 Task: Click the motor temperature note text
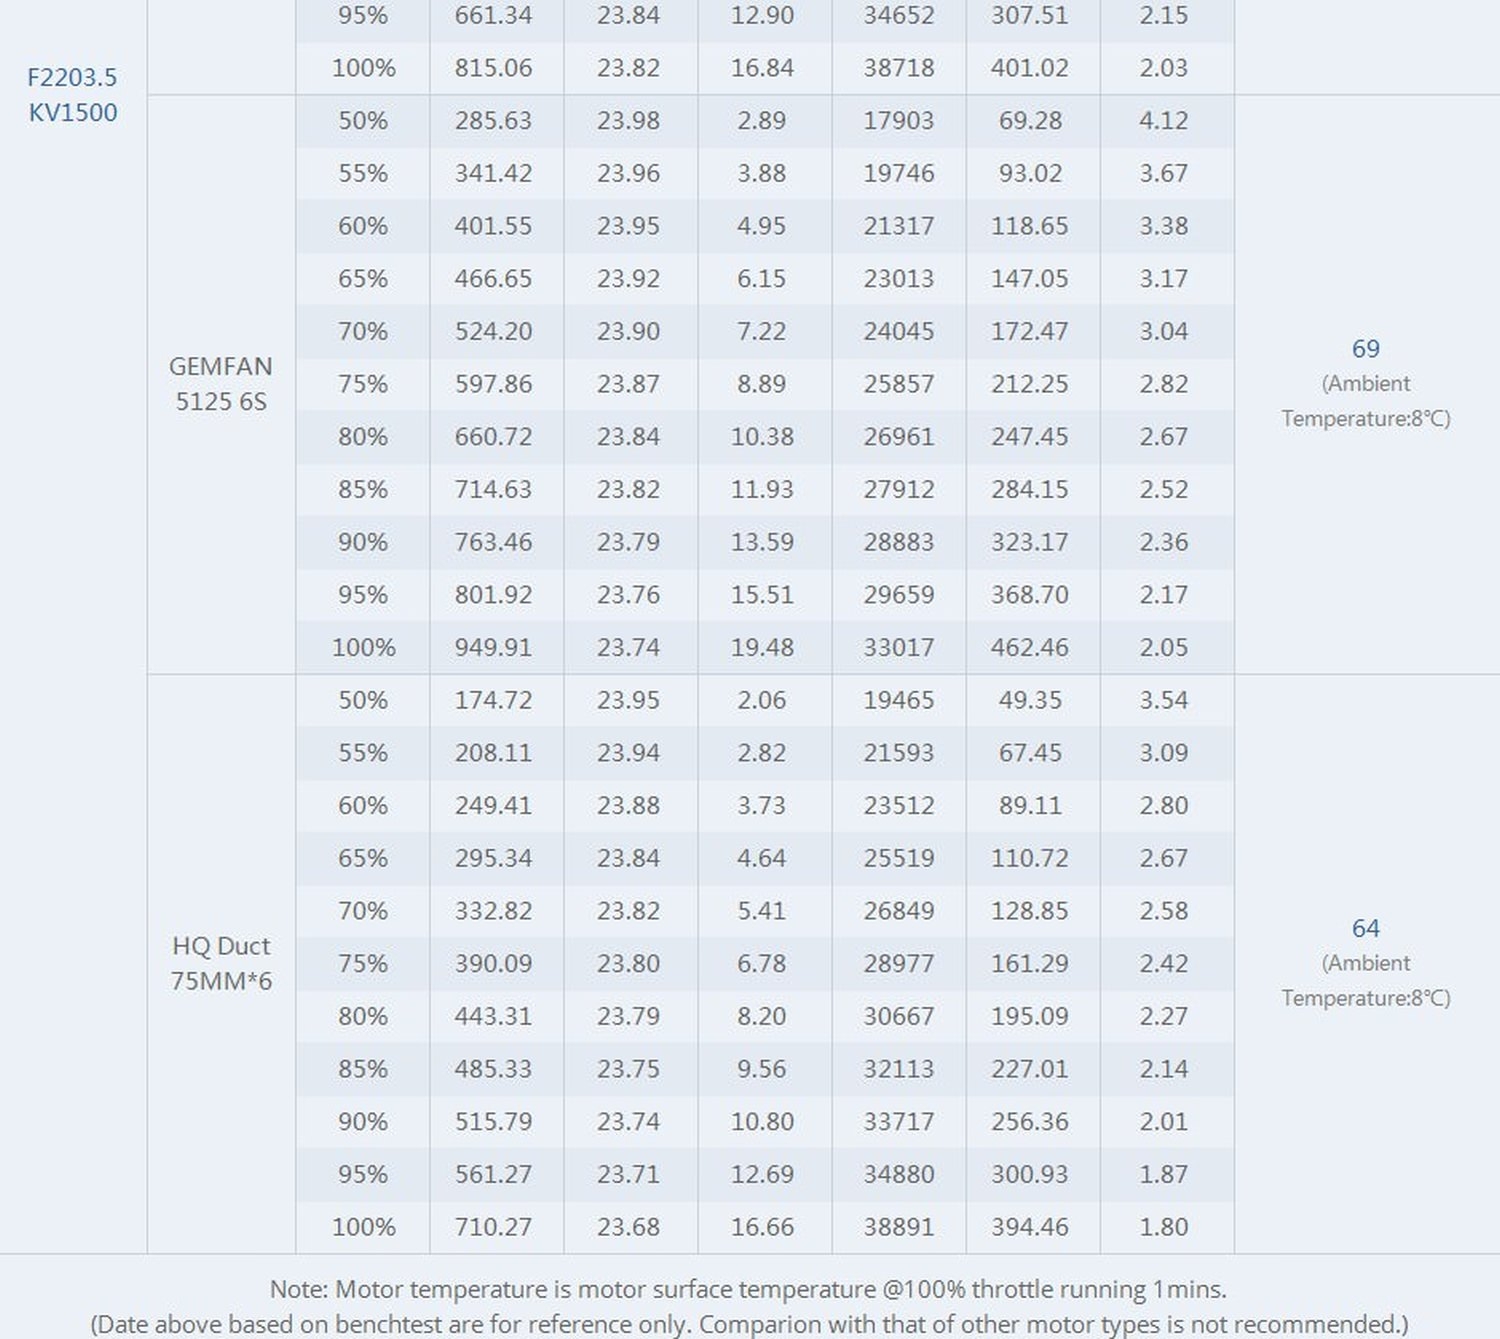[x=748, y=1289]
